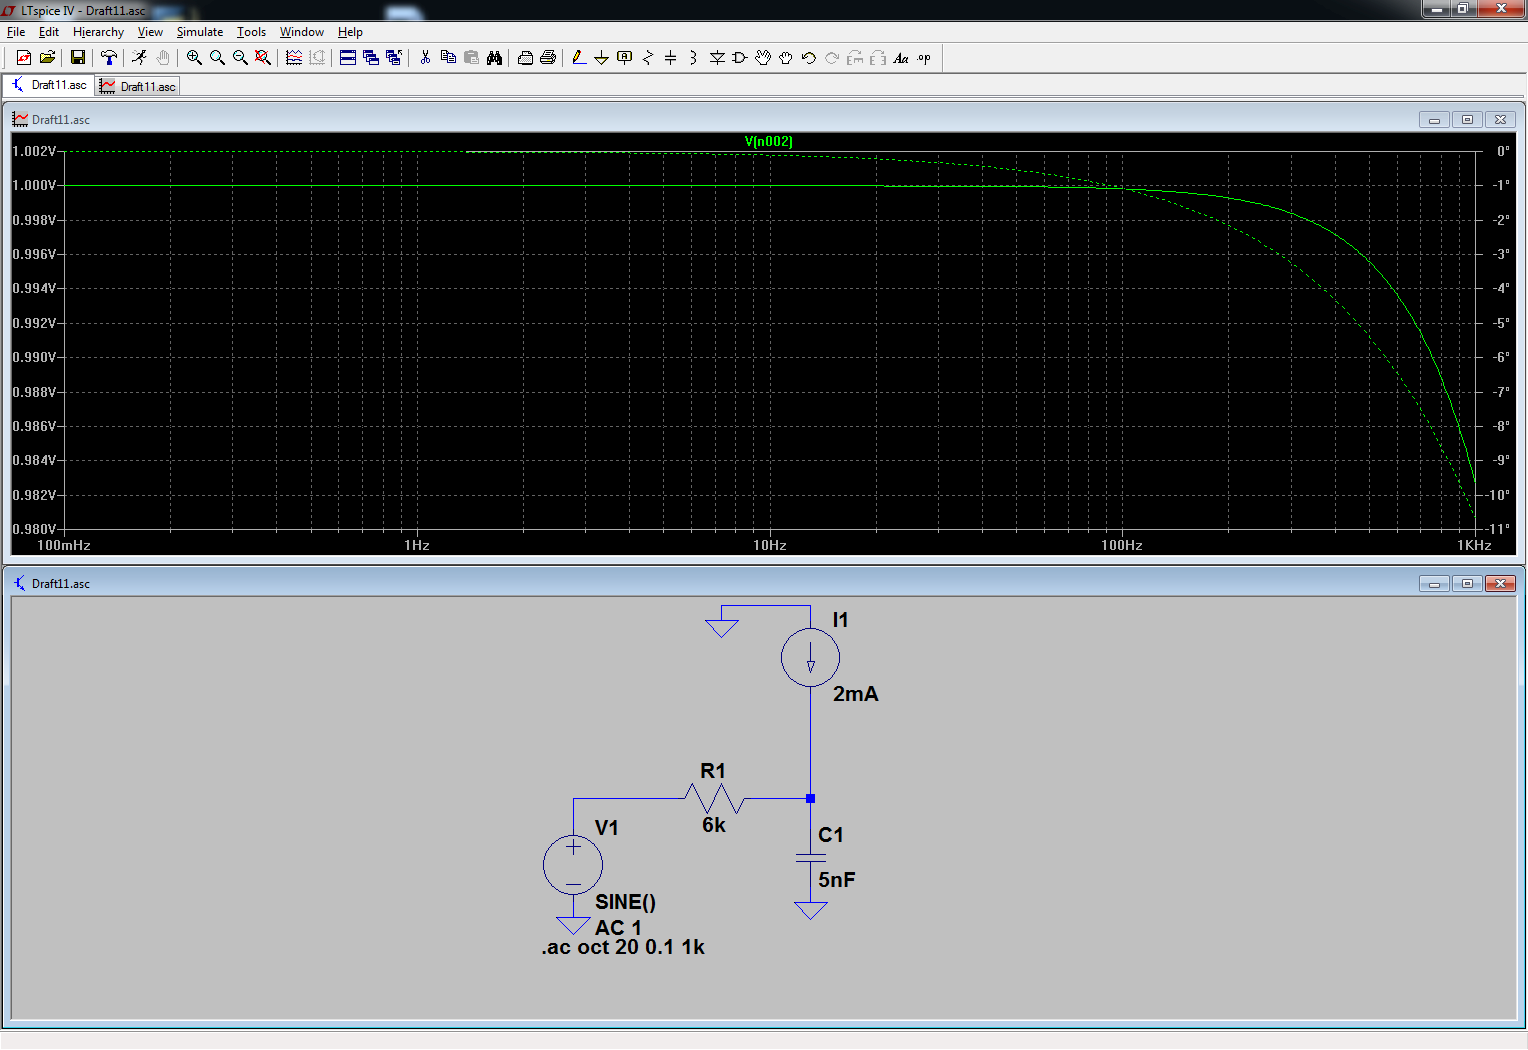Open the File menu
The height and width of the screenshot is (1050, 1528).
[16, 32]
